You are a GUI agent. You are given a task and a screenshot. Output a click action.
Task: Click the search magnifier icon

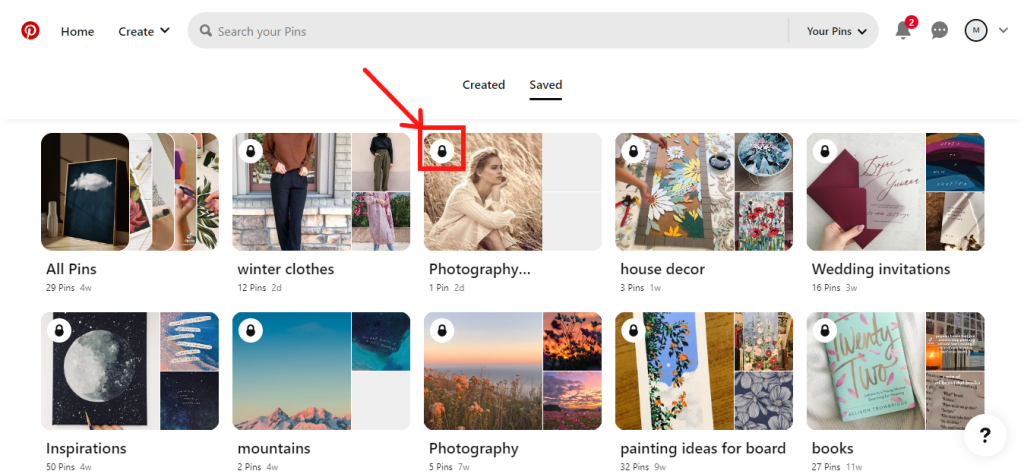(206, 31)
